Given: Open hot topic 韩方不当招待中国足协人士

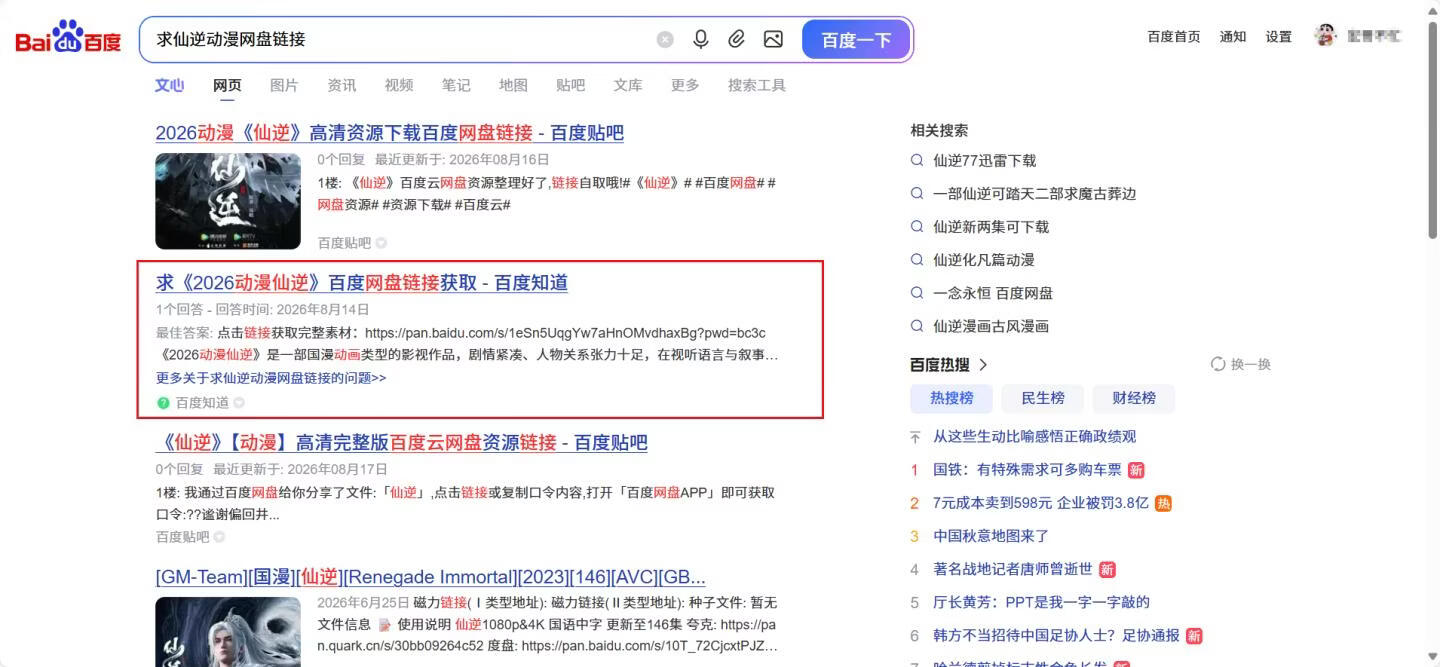Looking at the screenshot, I should coord(1056,635).
